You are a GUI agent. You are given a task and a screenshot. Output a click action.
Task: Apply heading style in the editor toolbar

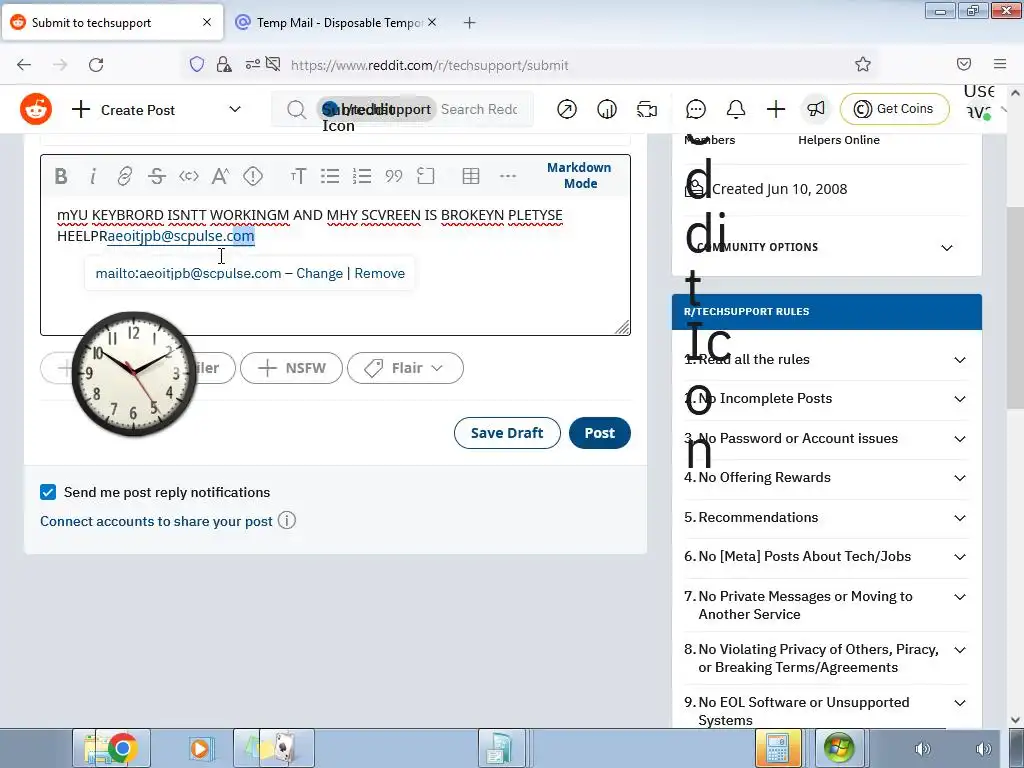298,176
